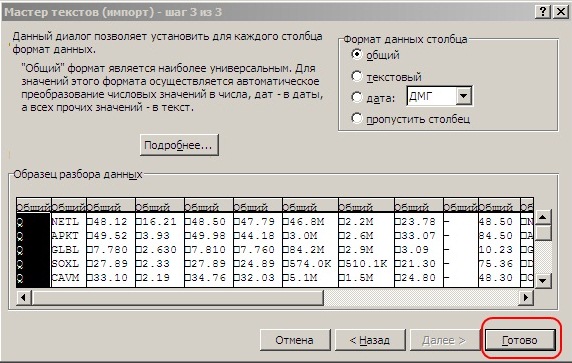Open the ДМГ date format dropdown
This screenshot has width=572, height=363.
463,96
